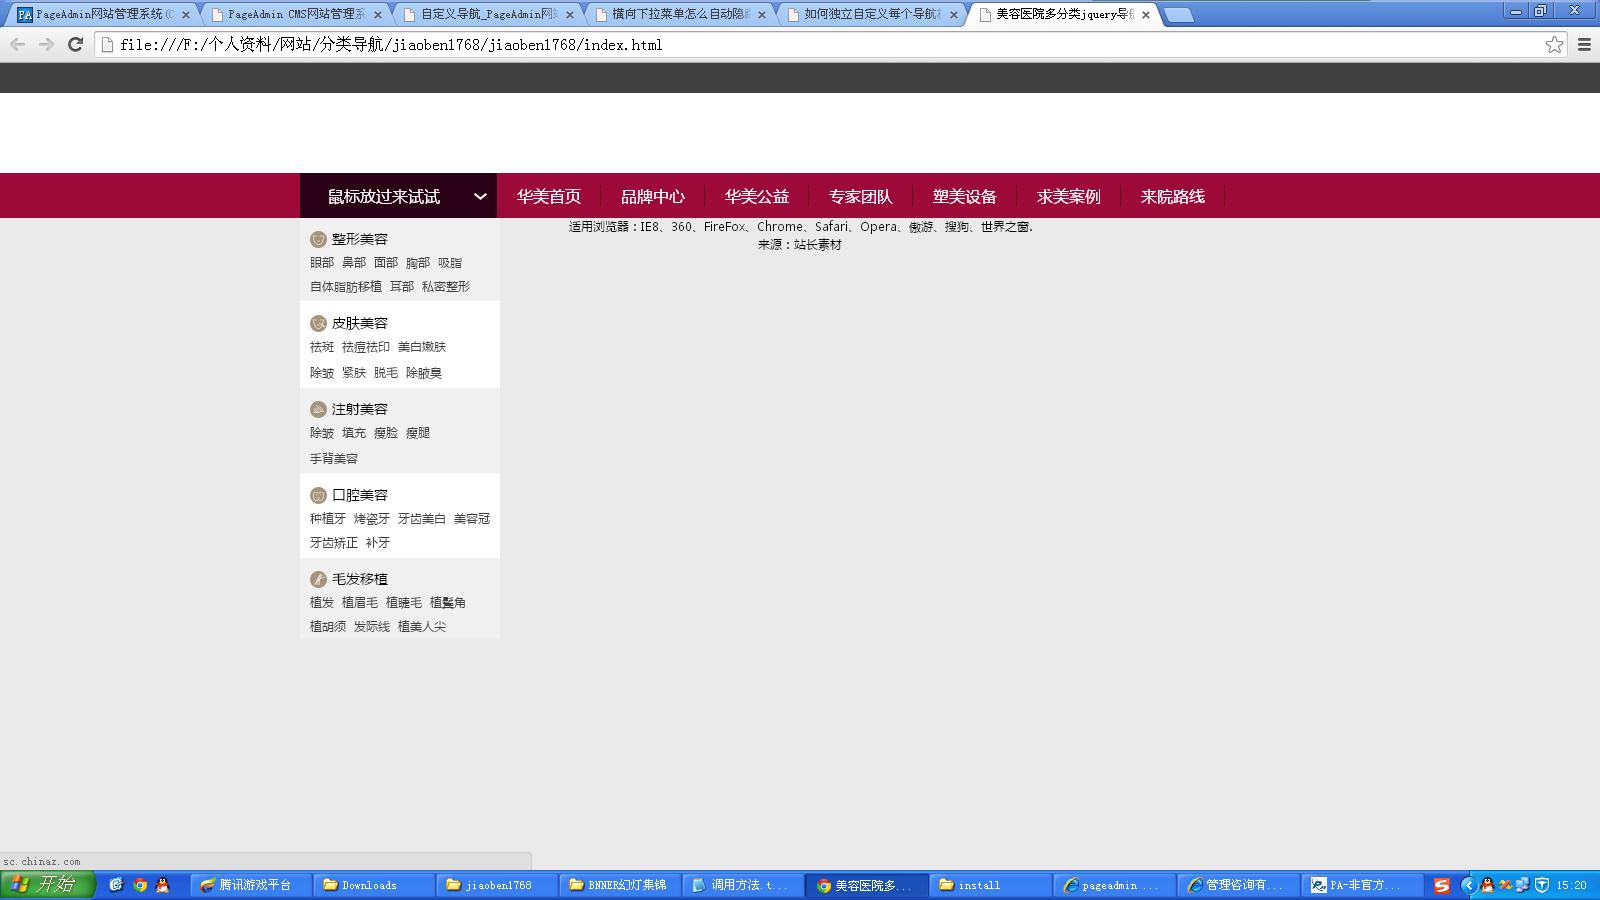Image resolution: width=1600 pixels, height=900 pixels.
Task: Bookmark this page with the star icon
Action: click(x=1554, y=44)
